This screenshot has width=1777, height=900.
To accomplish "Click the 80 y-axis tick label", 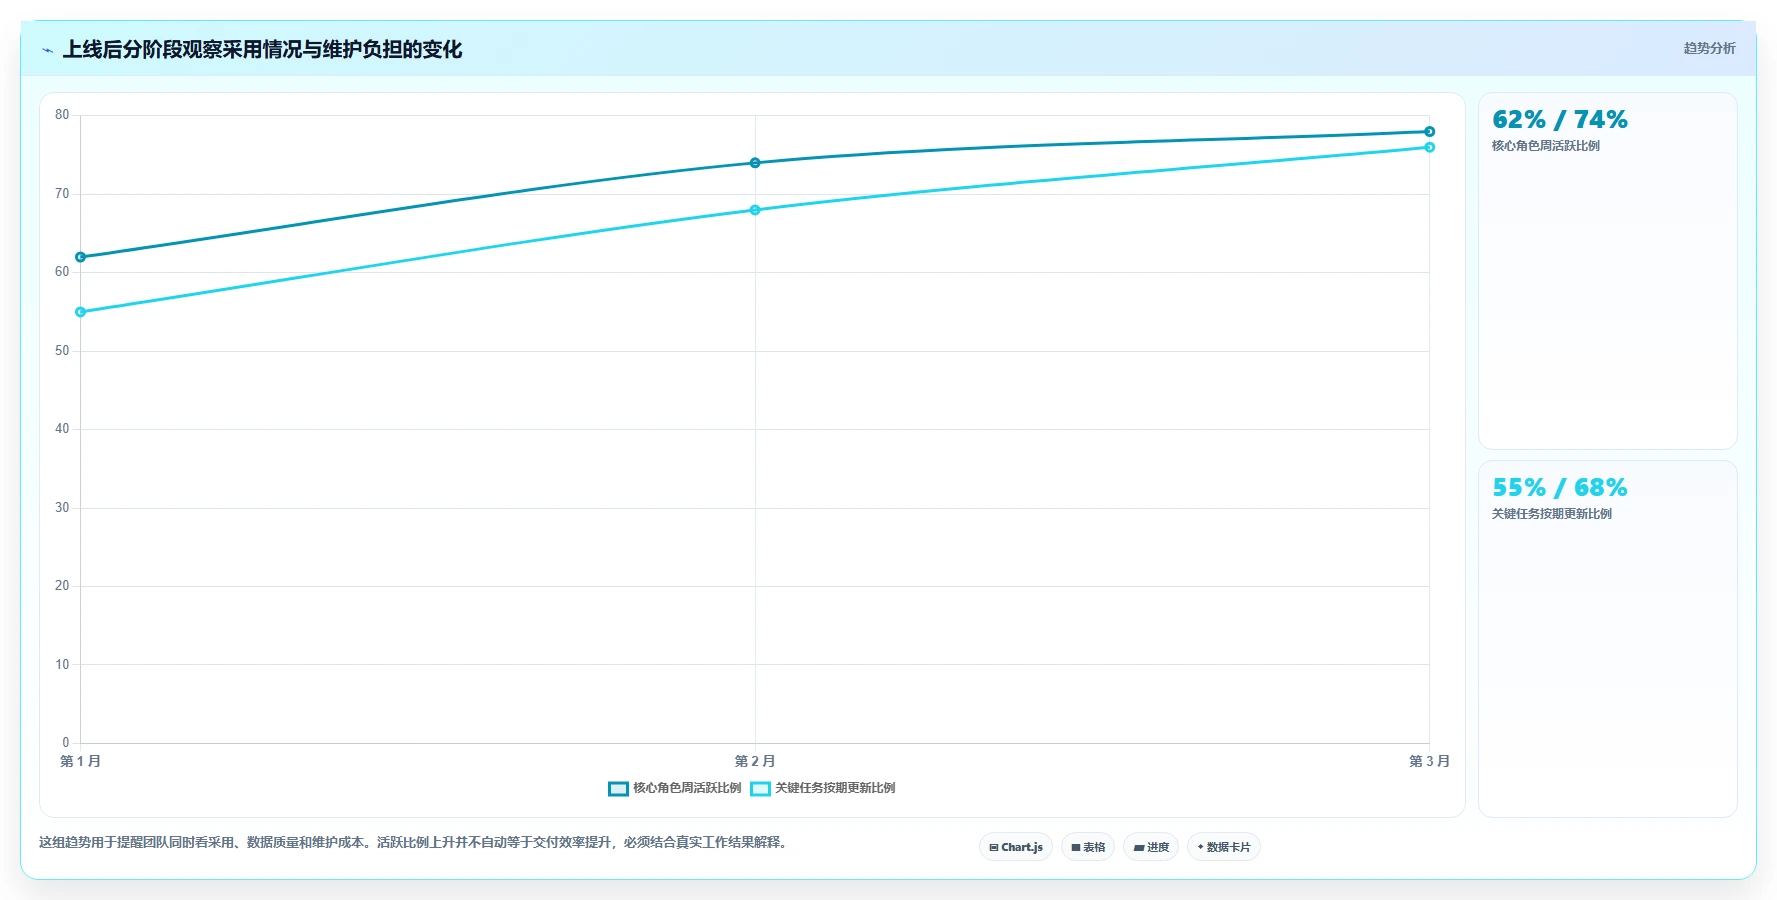I will tap(62, 115).
